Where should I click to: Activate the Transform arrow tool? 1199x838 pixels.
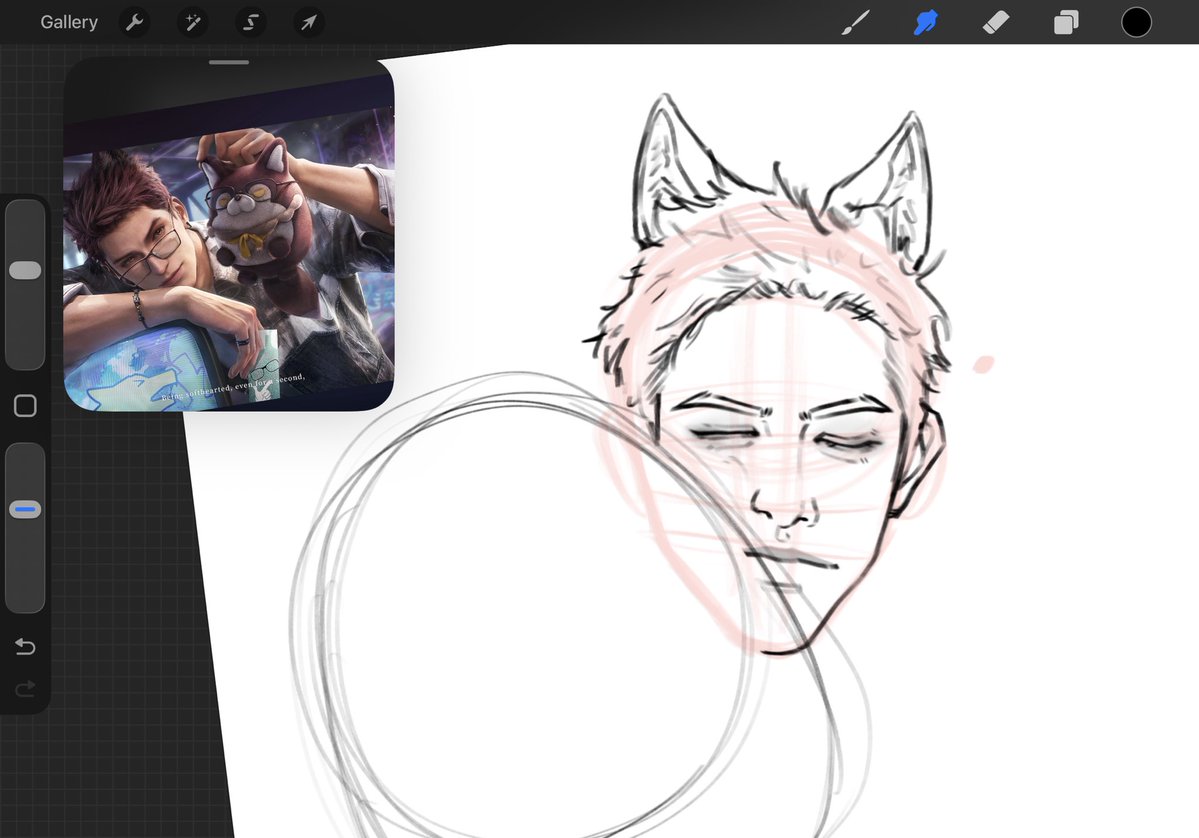[309, 22]
